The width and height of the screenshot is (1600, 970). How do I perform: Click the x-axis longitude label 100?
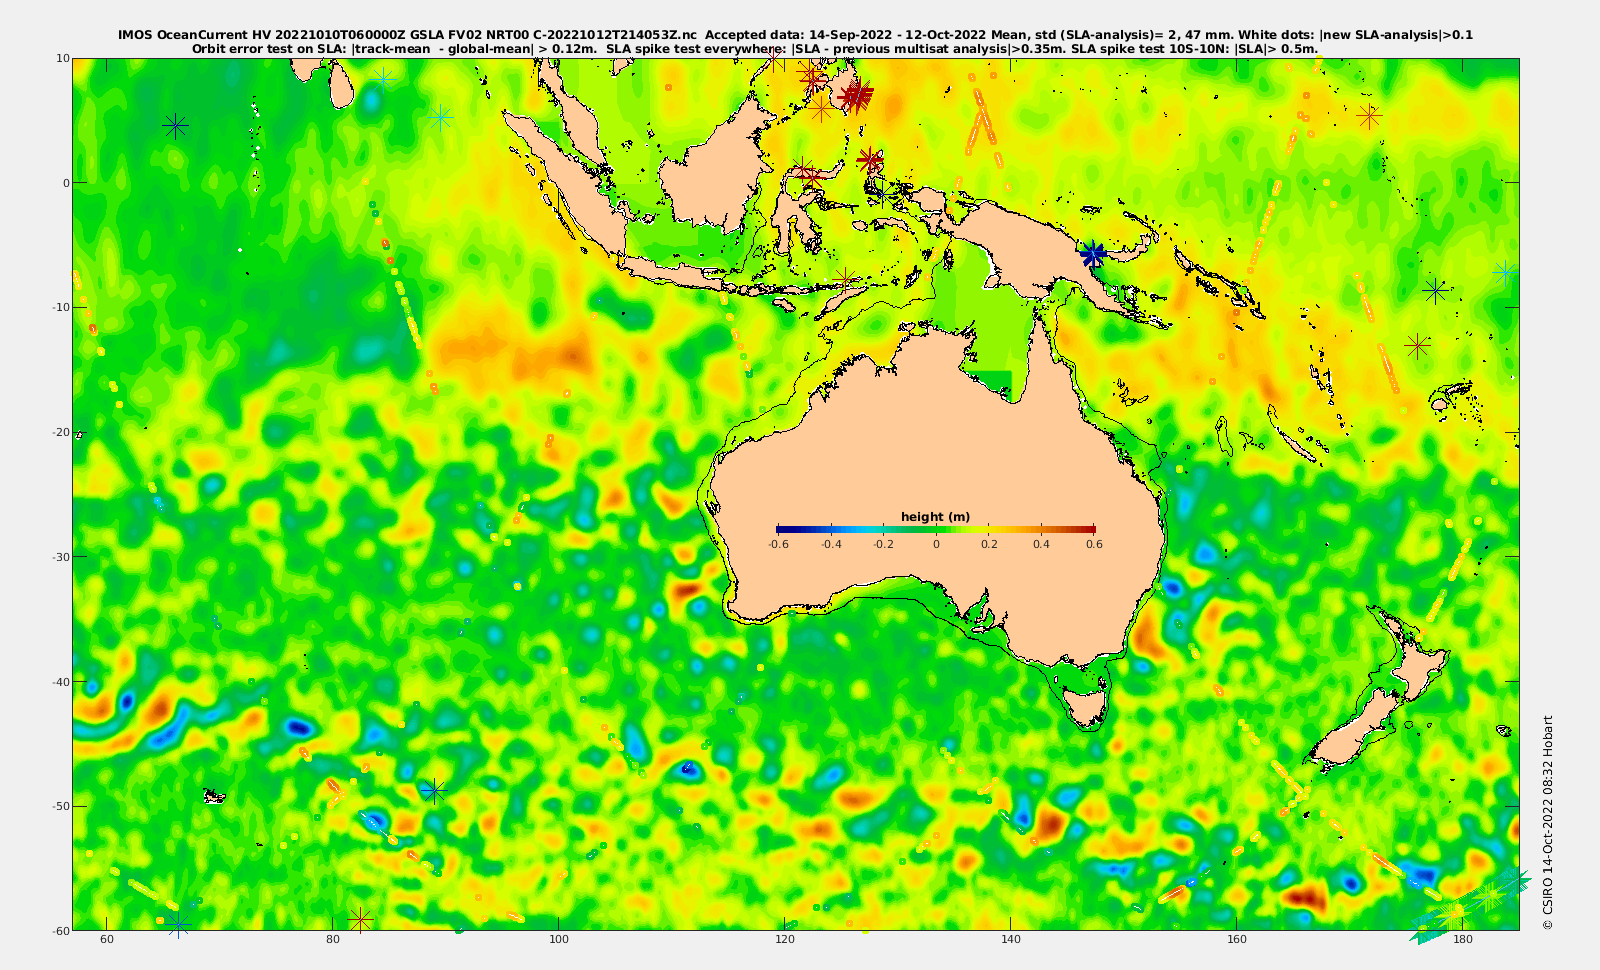pyautogui.click(x=558, y=940)
